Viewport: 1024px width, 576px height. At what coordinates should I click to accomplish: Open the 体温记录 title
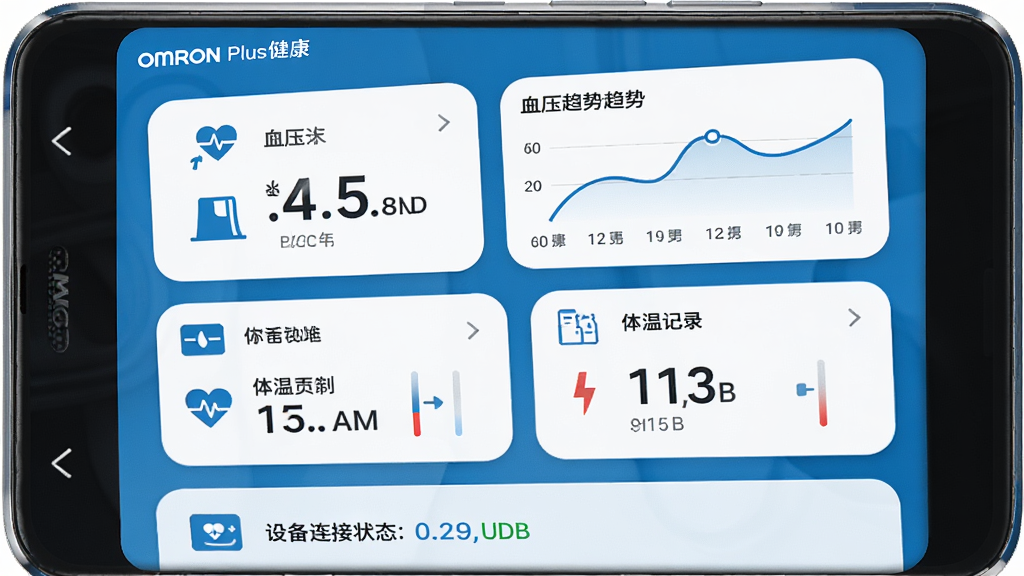coord(662,321)
